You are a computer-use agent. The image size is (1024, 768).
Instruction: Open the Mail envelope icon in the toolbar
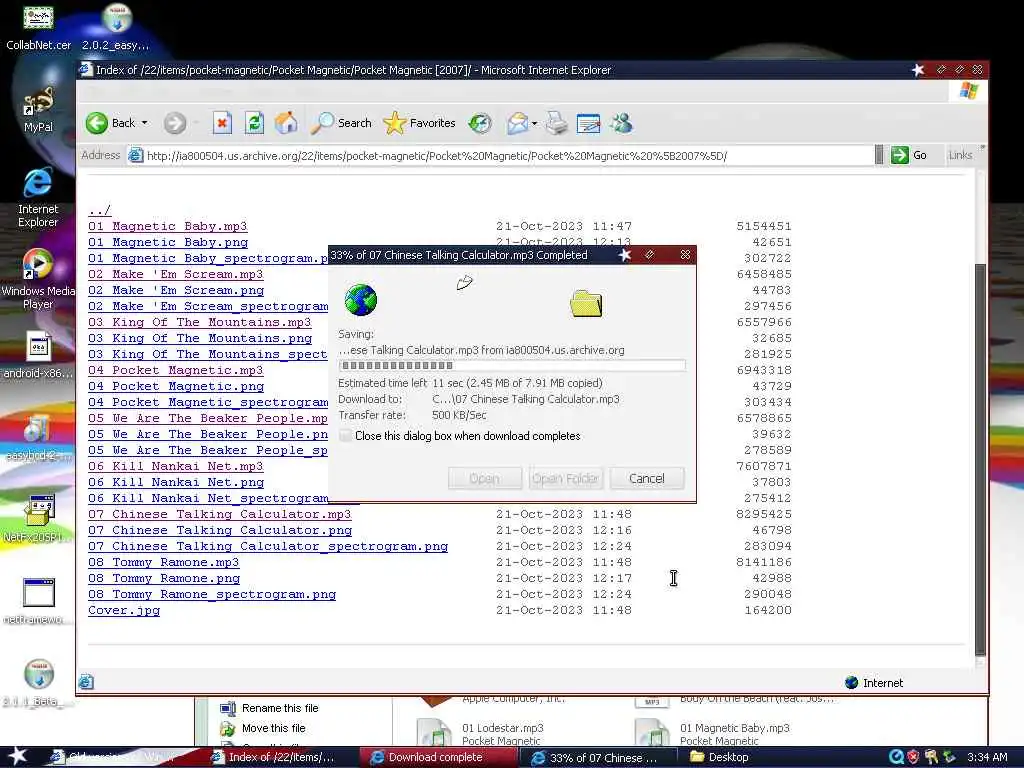(517, 123)
